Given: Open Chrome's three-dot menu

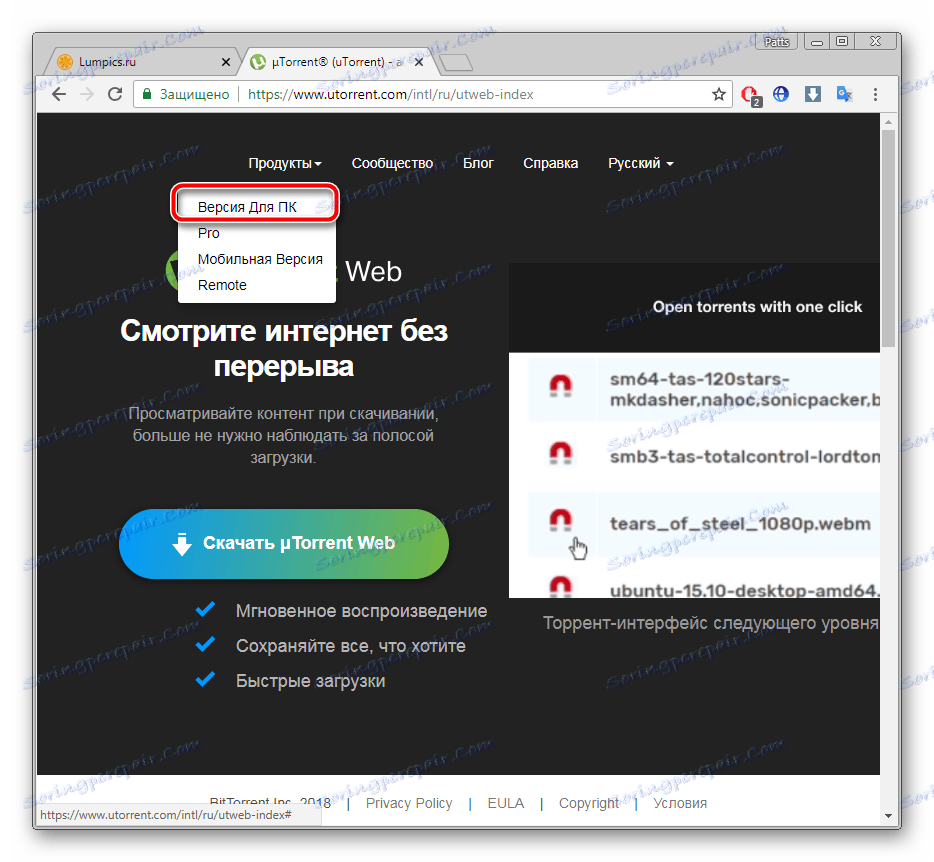Looking at the screenshot, I should 875,93.
